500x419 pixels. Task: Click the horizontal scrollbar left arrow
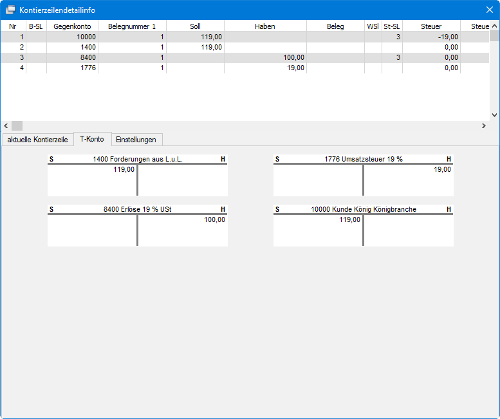6,126
